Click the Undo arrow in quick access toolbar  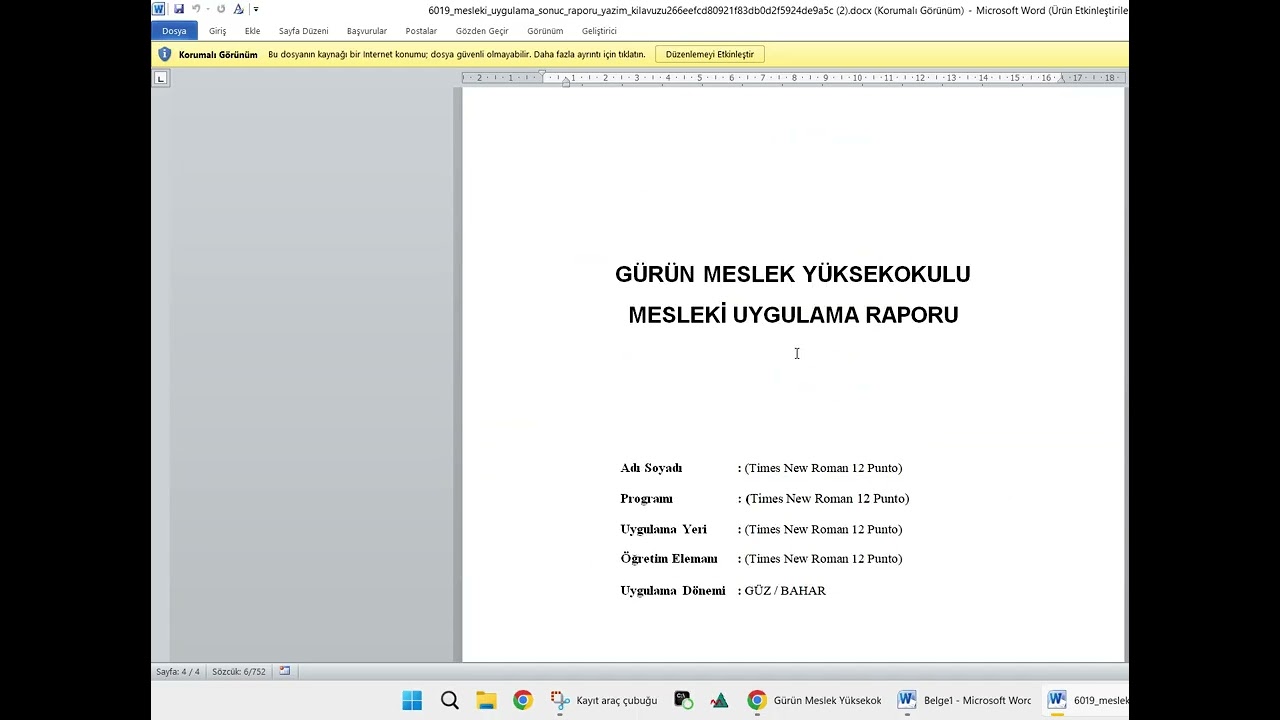click(x=196, y=9)
